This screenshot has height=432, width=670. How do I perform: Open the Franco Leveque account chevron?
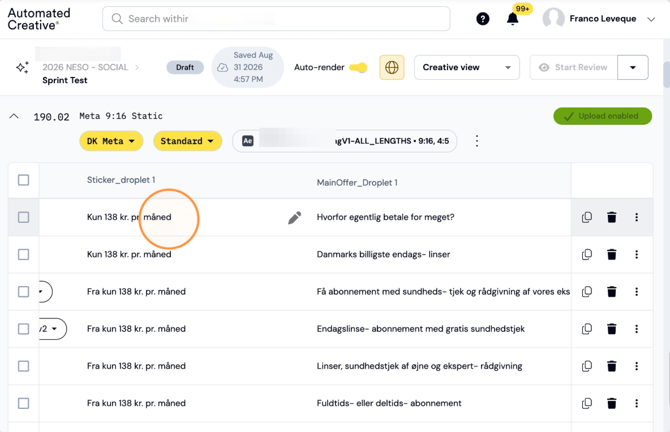point(651,19)
